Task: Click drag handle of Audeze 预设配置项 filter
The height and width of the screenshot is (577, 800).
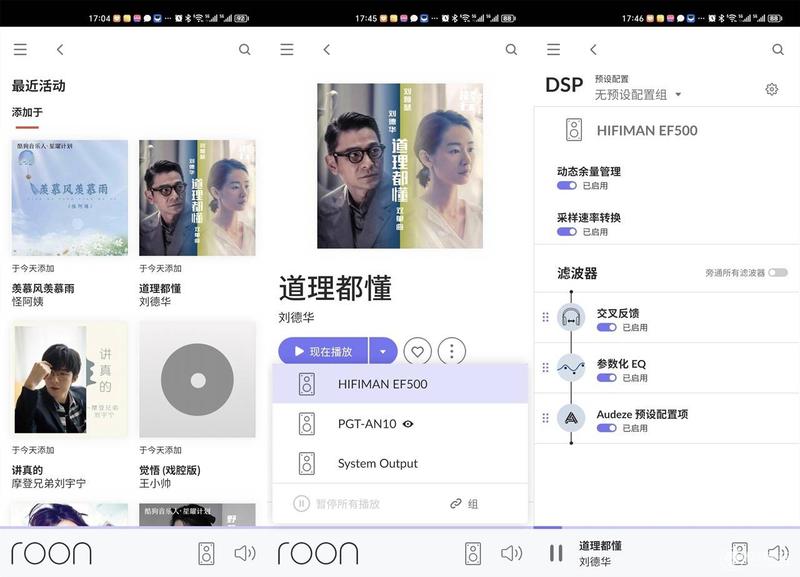Action: [545, 418]
